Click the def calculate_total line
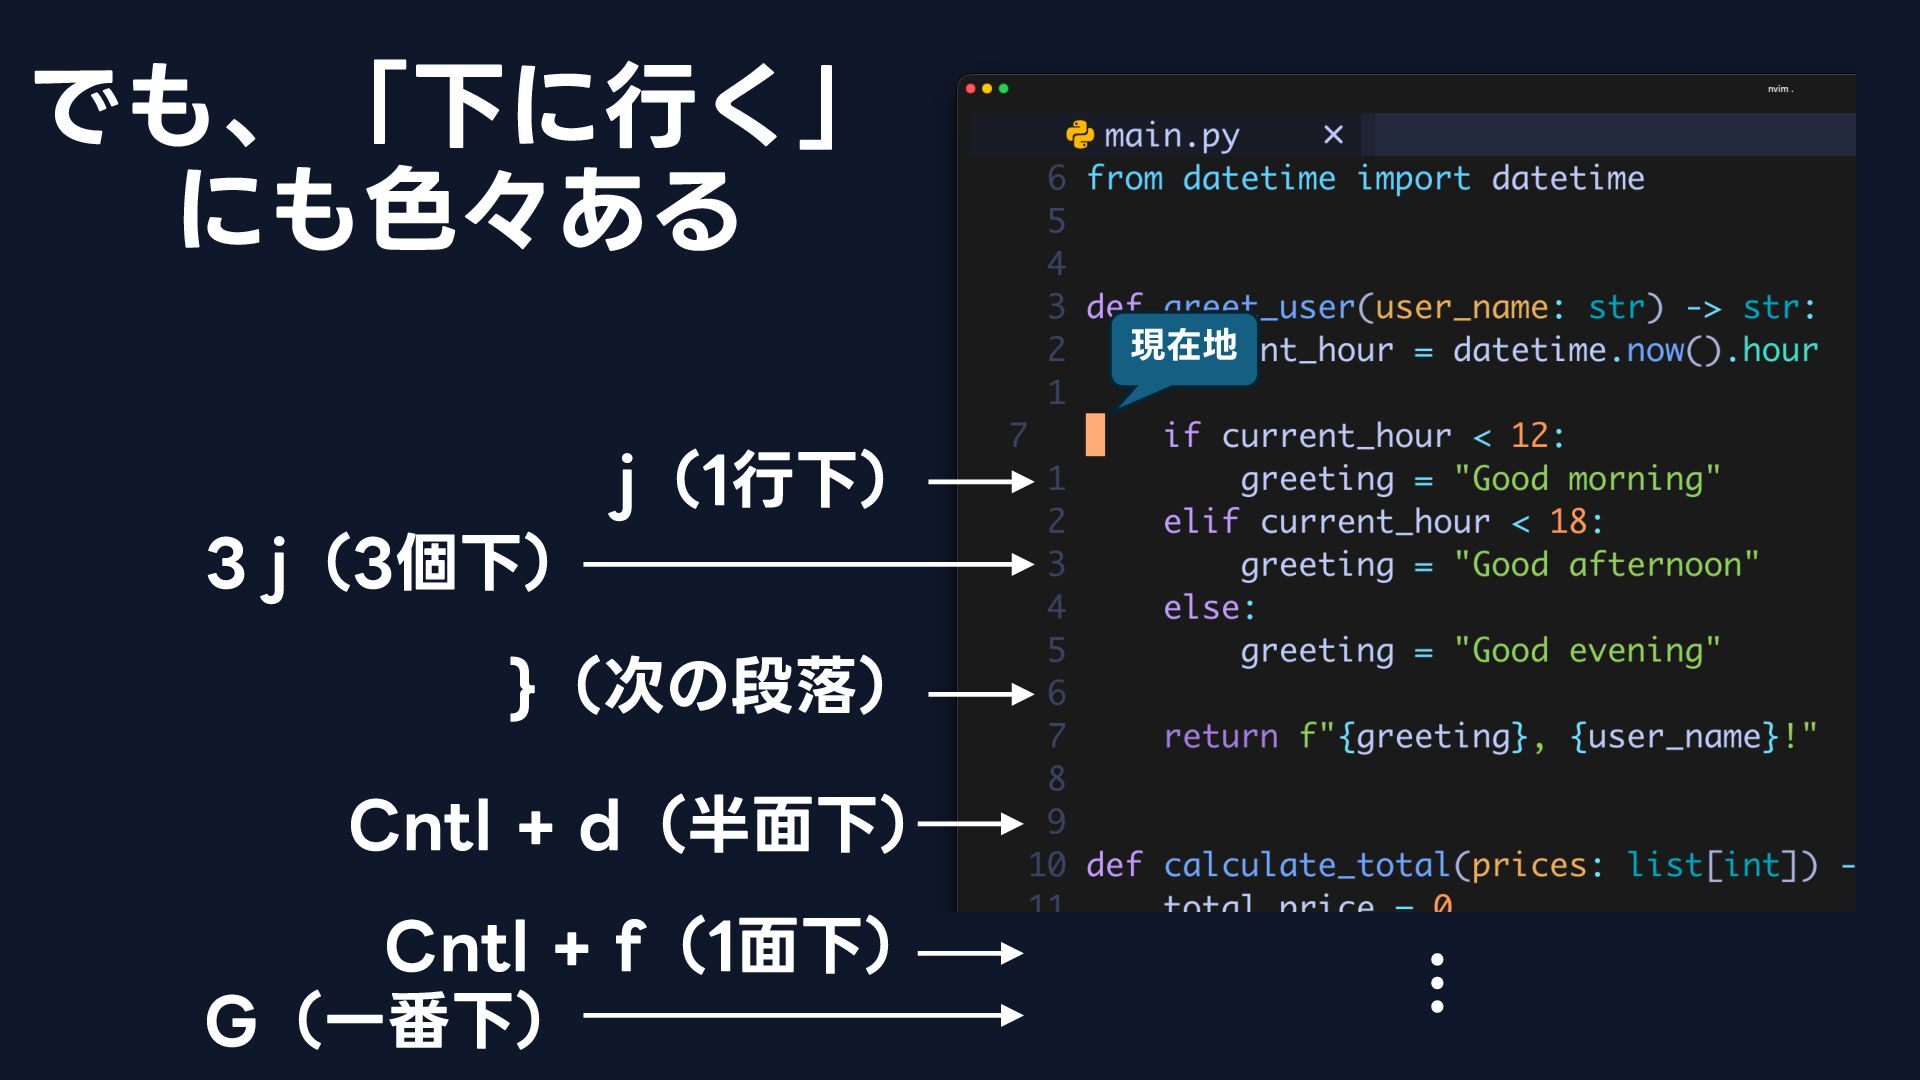This screenshot has width=1920, height=1080. point(1470,865)
